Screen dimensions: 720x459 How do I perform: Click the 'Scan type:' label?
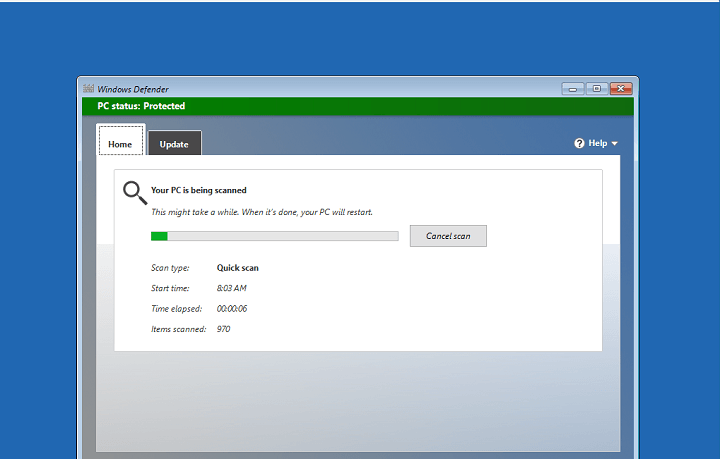[x=170, y=268]
